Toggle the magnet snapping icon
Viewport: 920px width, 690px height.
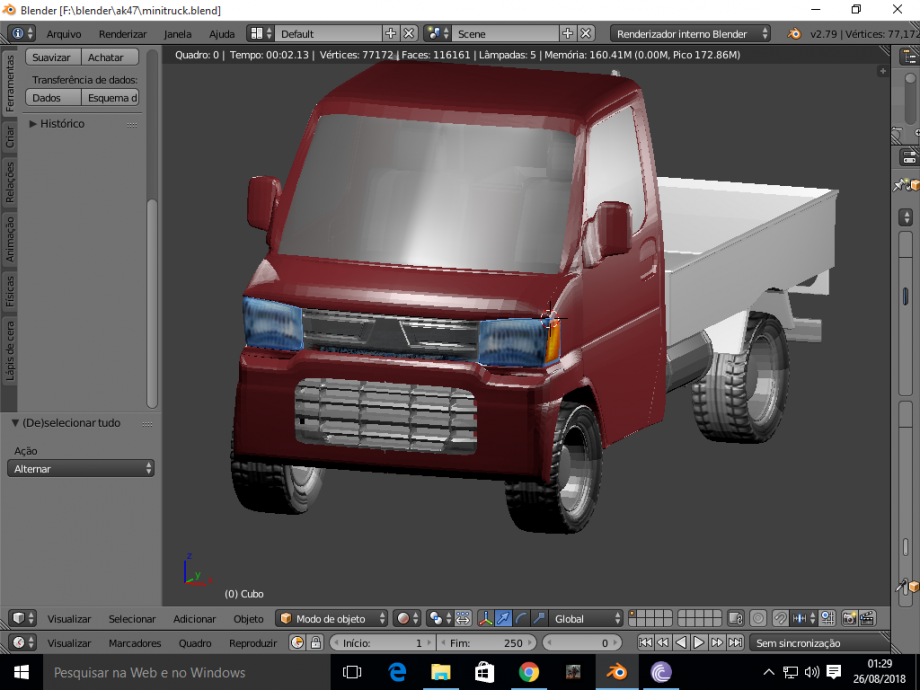tap(781, 618)
